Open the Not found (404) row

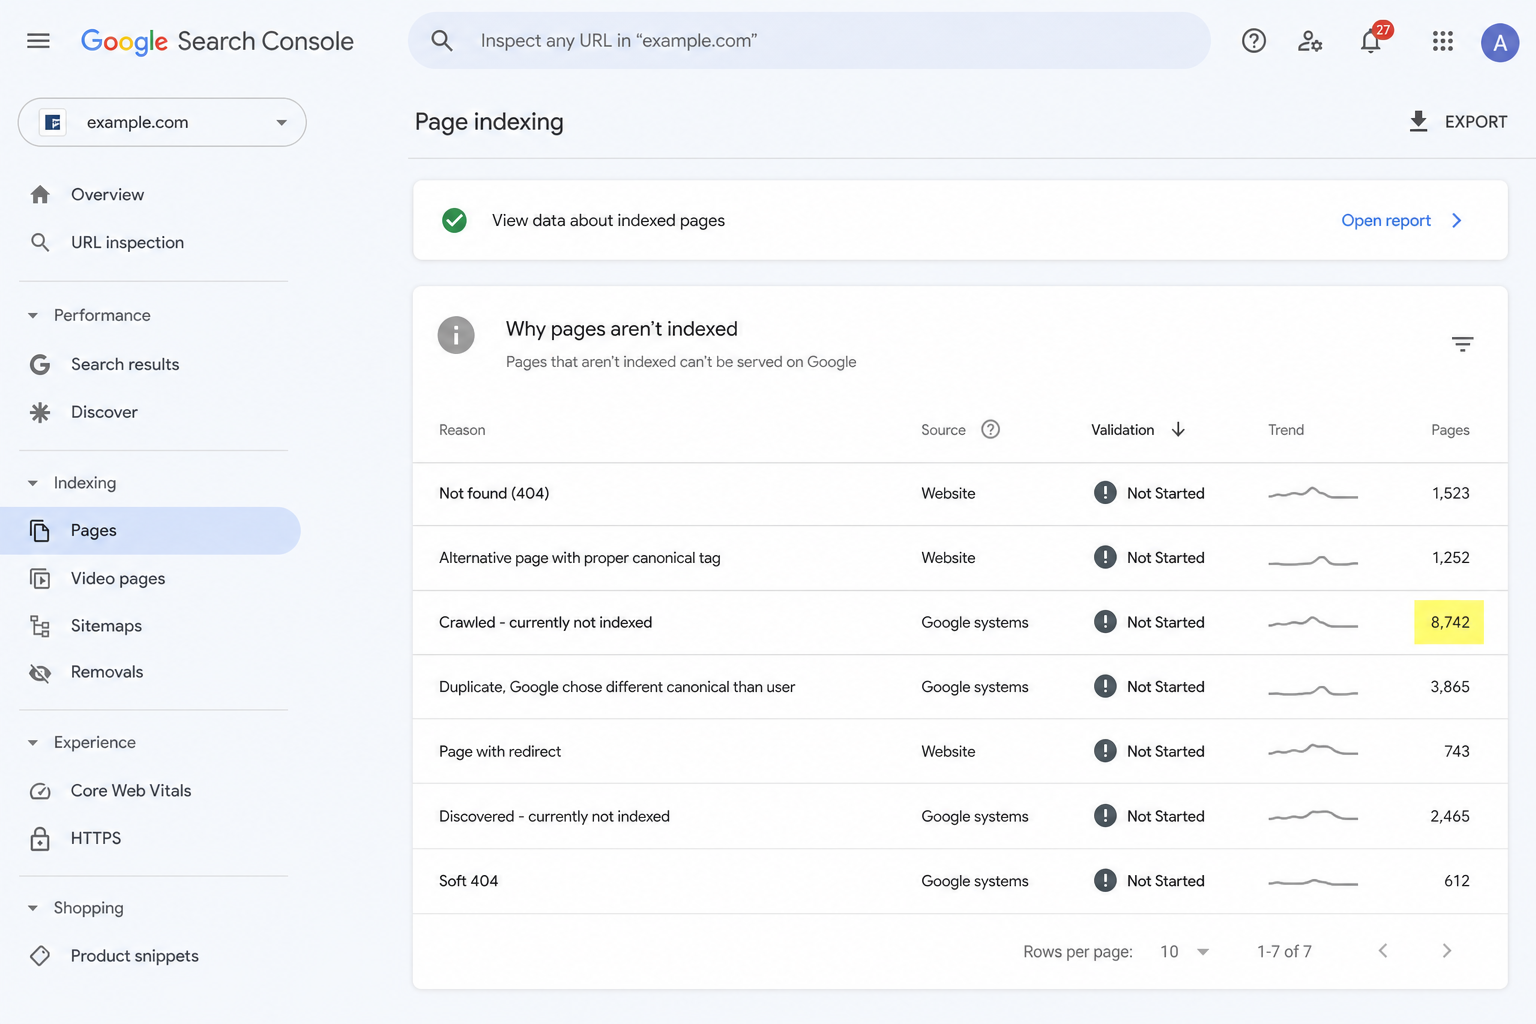point(960,494)
